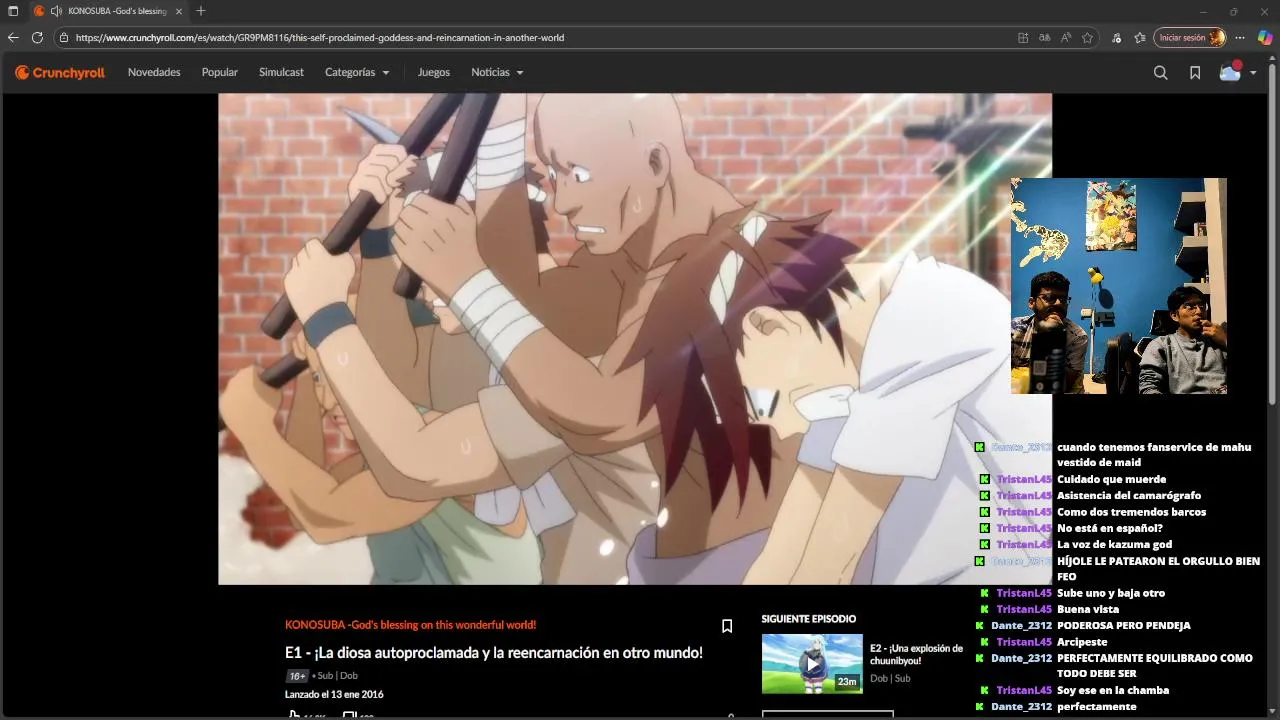Expand the Noticias dropdown
The height and width of the screenshot is (720, 1280).
pos(497,72)
